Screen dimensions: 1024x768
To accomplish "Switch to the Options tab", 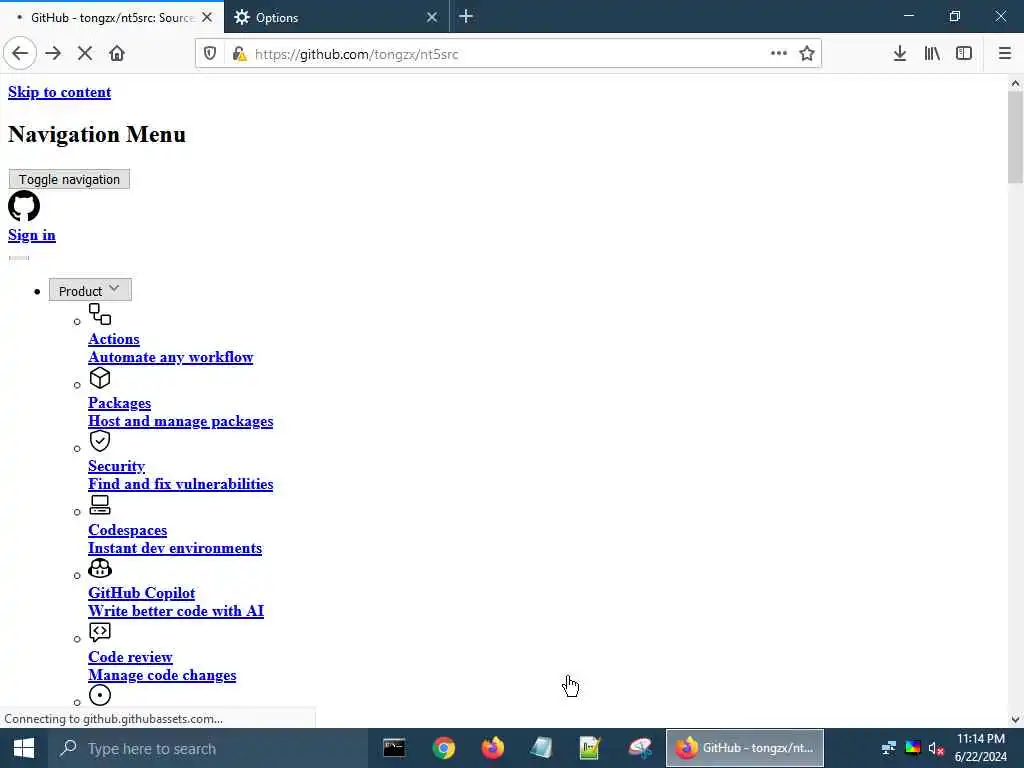I will click(336, 18).
